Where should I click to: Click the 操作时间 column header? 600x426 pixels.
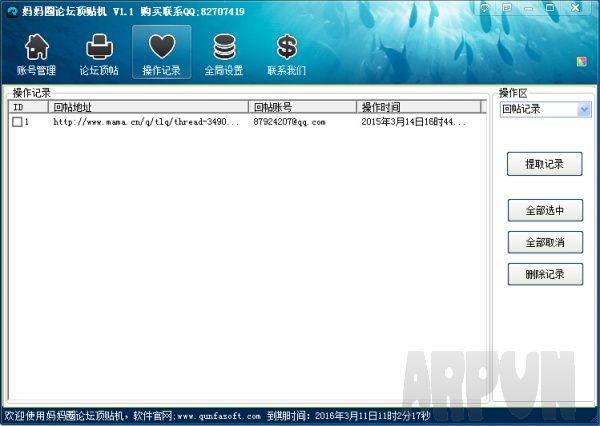click(419, 107)
